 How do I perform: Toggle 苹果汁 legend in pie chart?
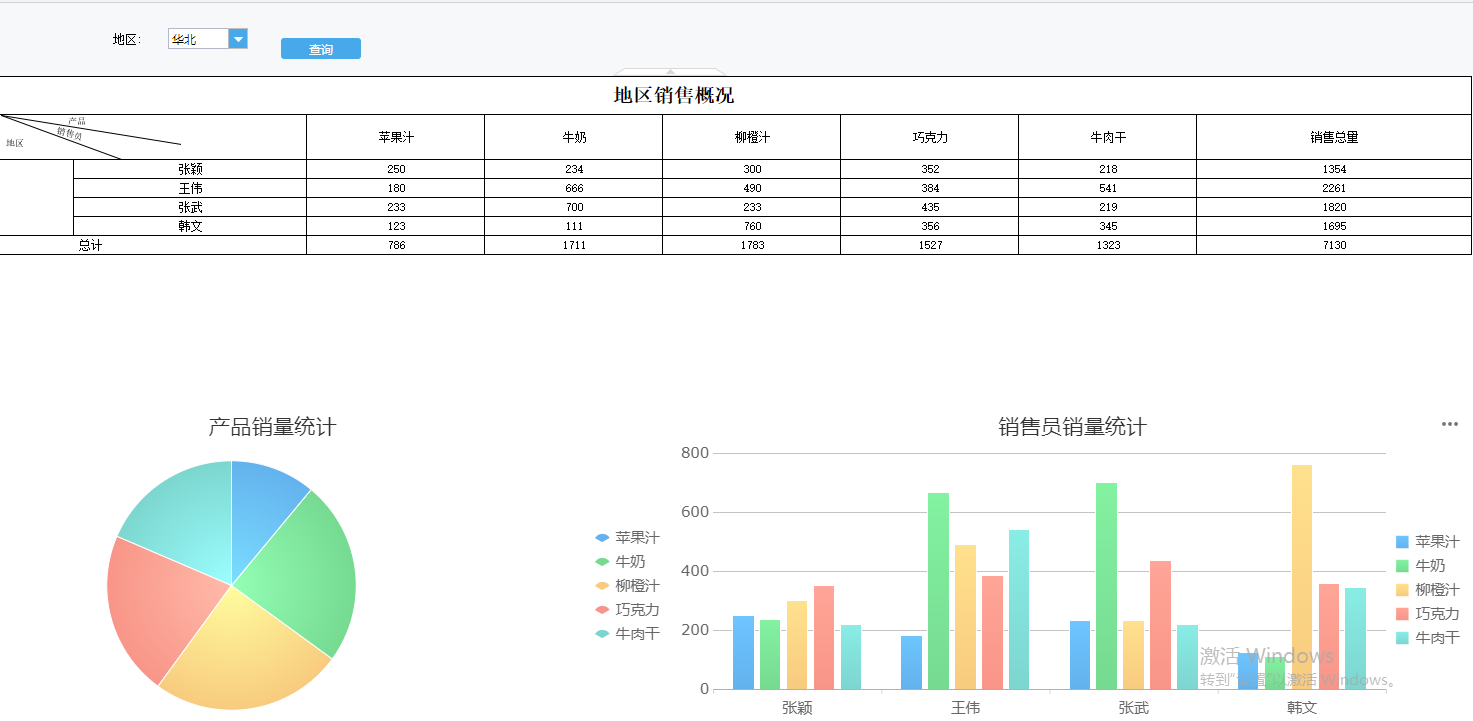[x=627, y=538]
